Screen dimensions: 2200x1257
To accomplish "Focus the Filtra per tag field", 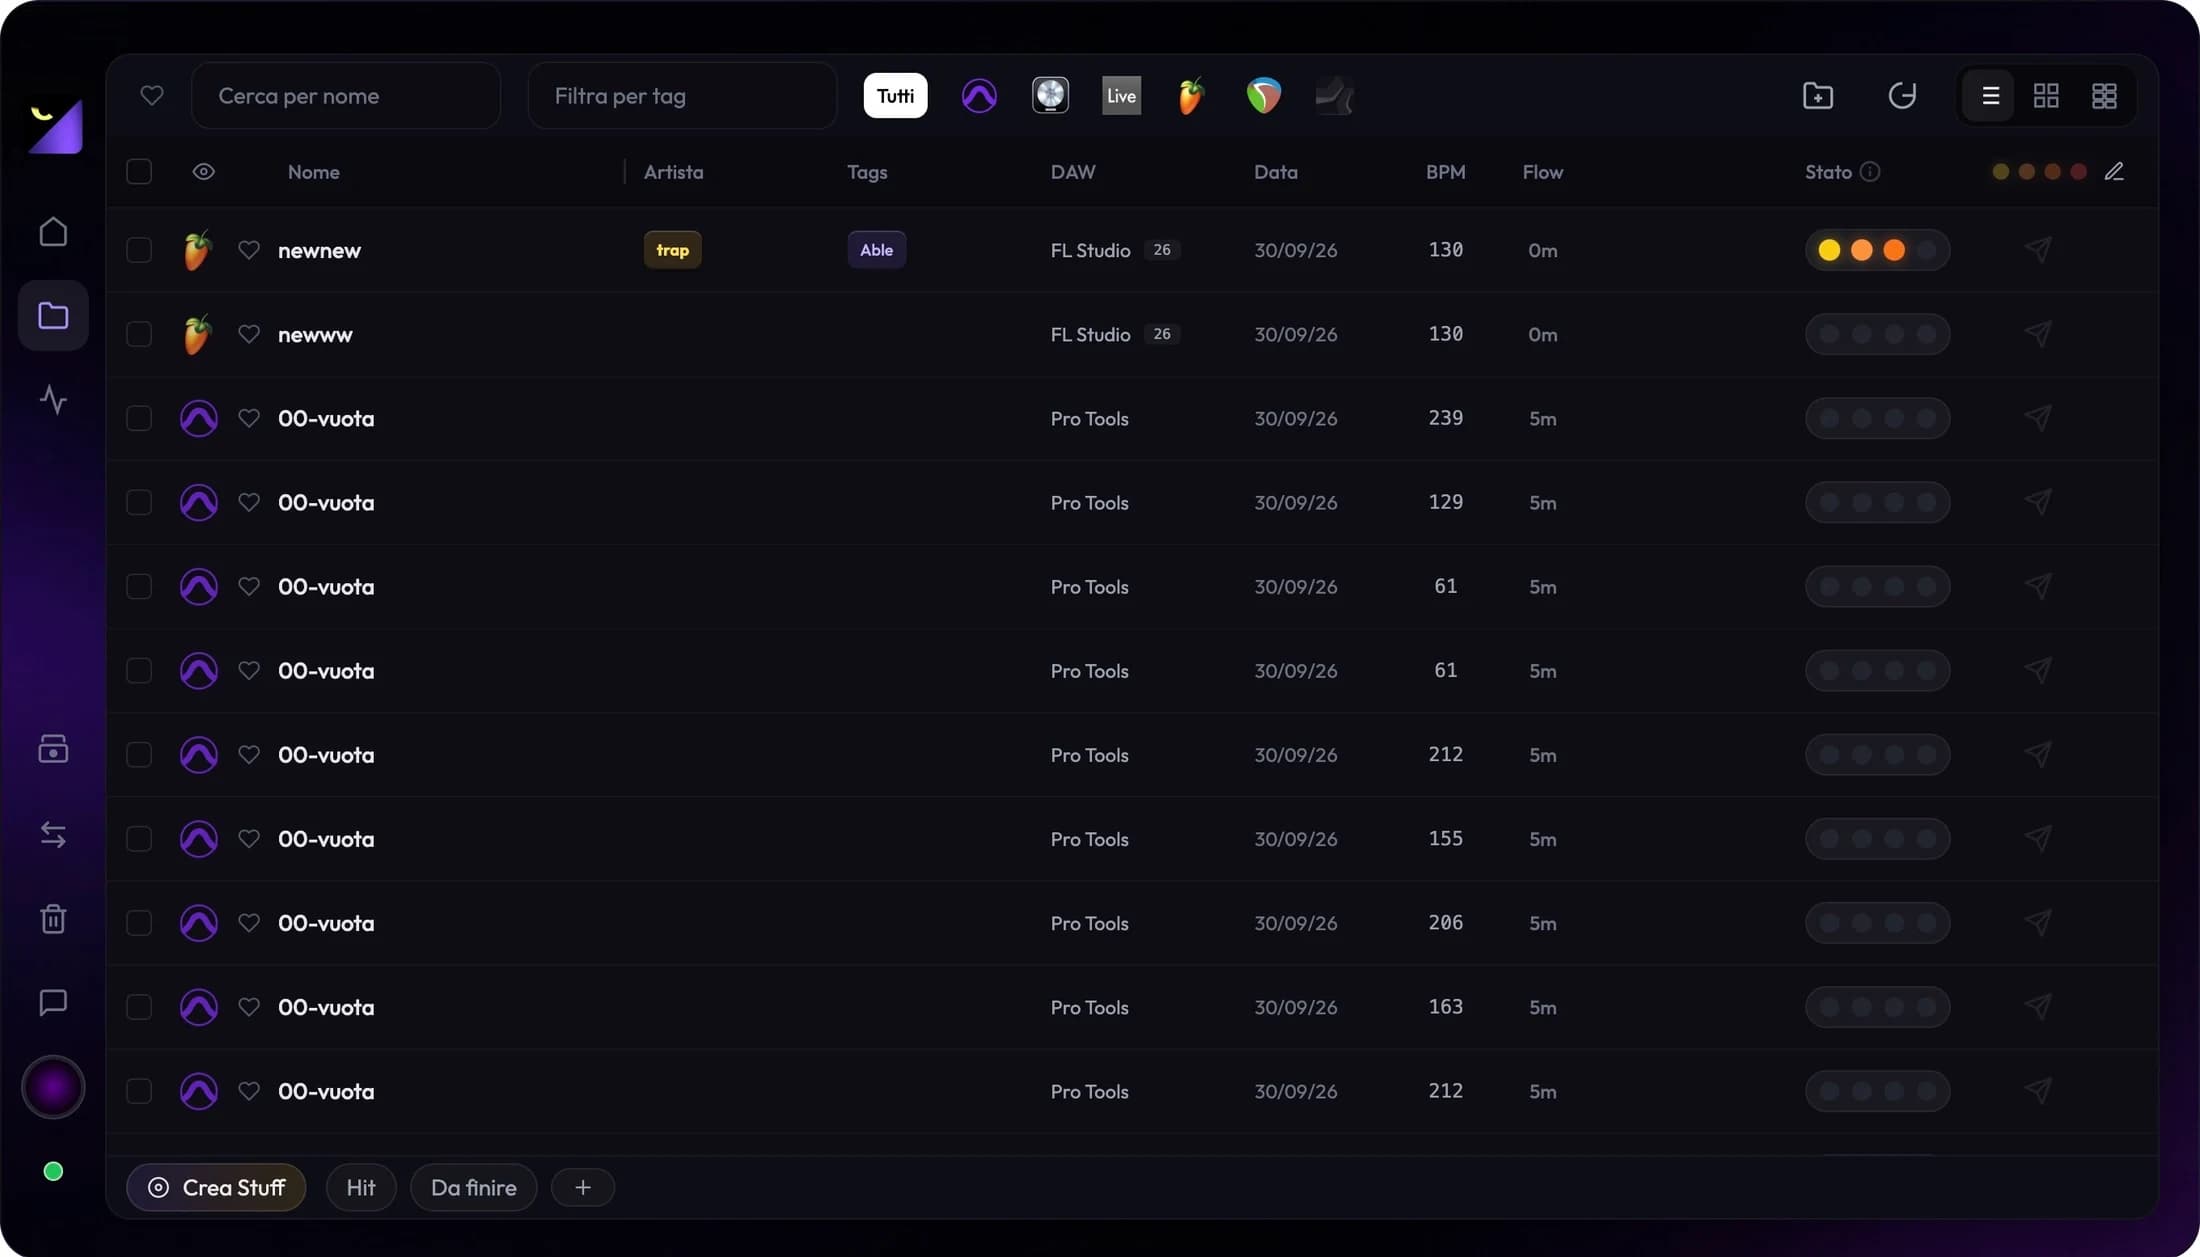I will pyautogui.click(x=682, y=96).
